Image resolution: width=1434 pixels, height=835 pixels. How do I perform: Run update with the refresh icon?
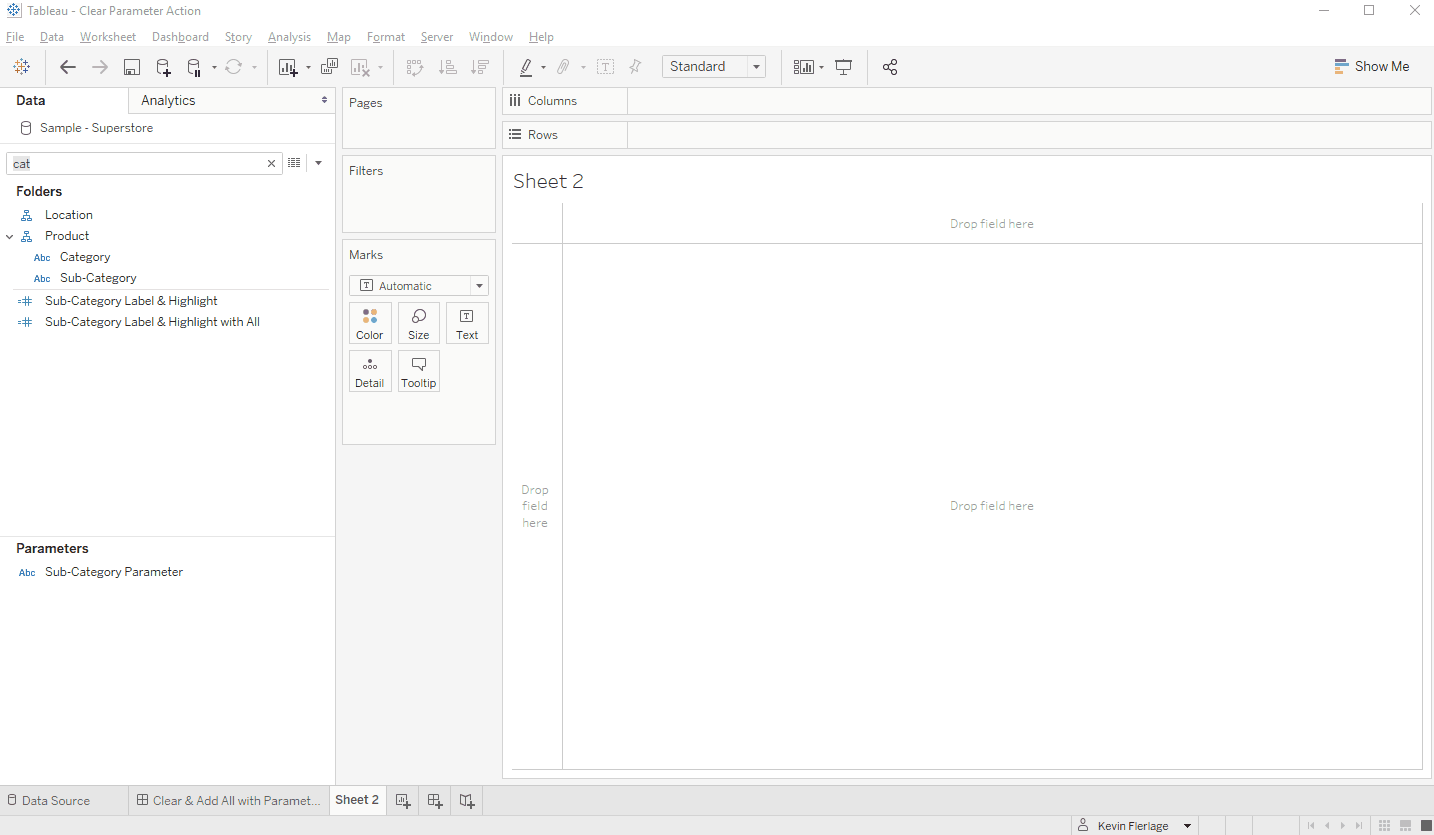[x=233, y=67]
